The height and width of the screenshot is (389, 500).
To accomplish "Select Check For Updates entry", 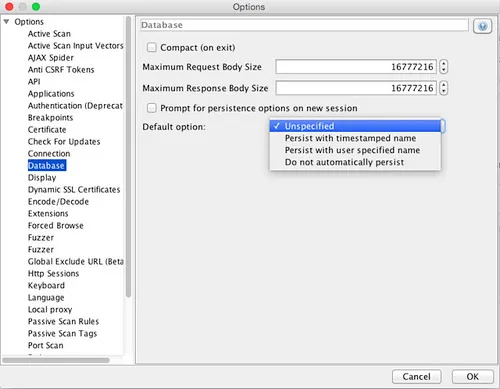I will click(x=64, y=142).
